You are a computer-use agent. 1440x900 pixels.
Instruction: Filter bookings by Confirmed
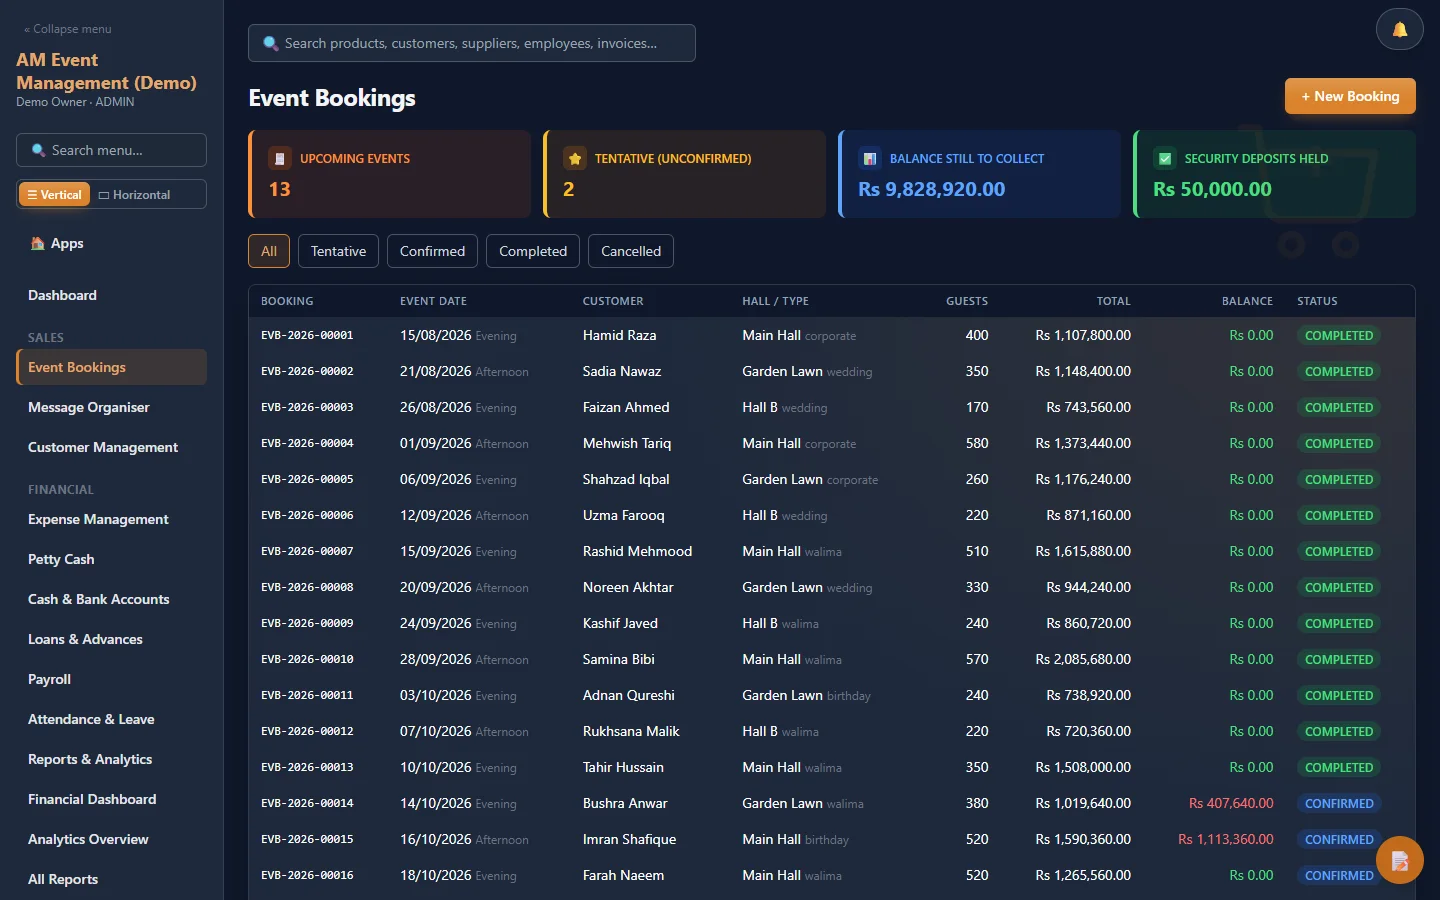click(x=432, y=251)
